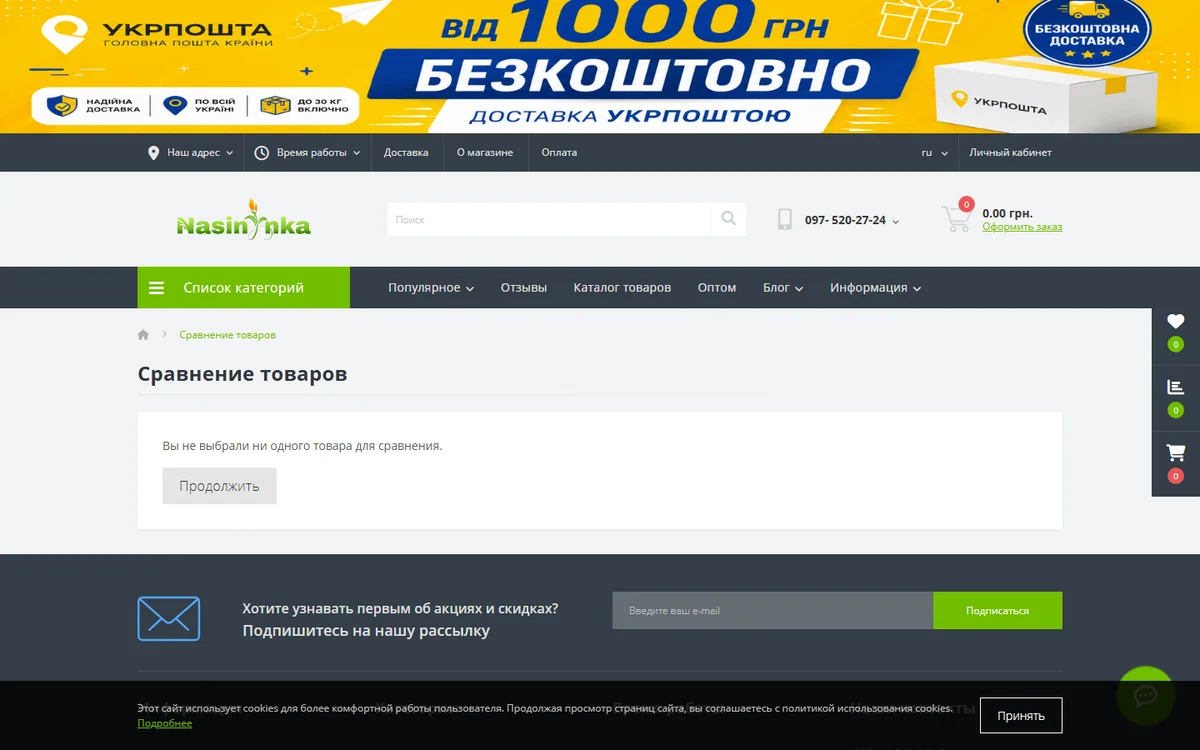Click the clock icon by 'Время работы'
Image resolution: width=1200 pixels, height=750 pixels.
(262, 153)
